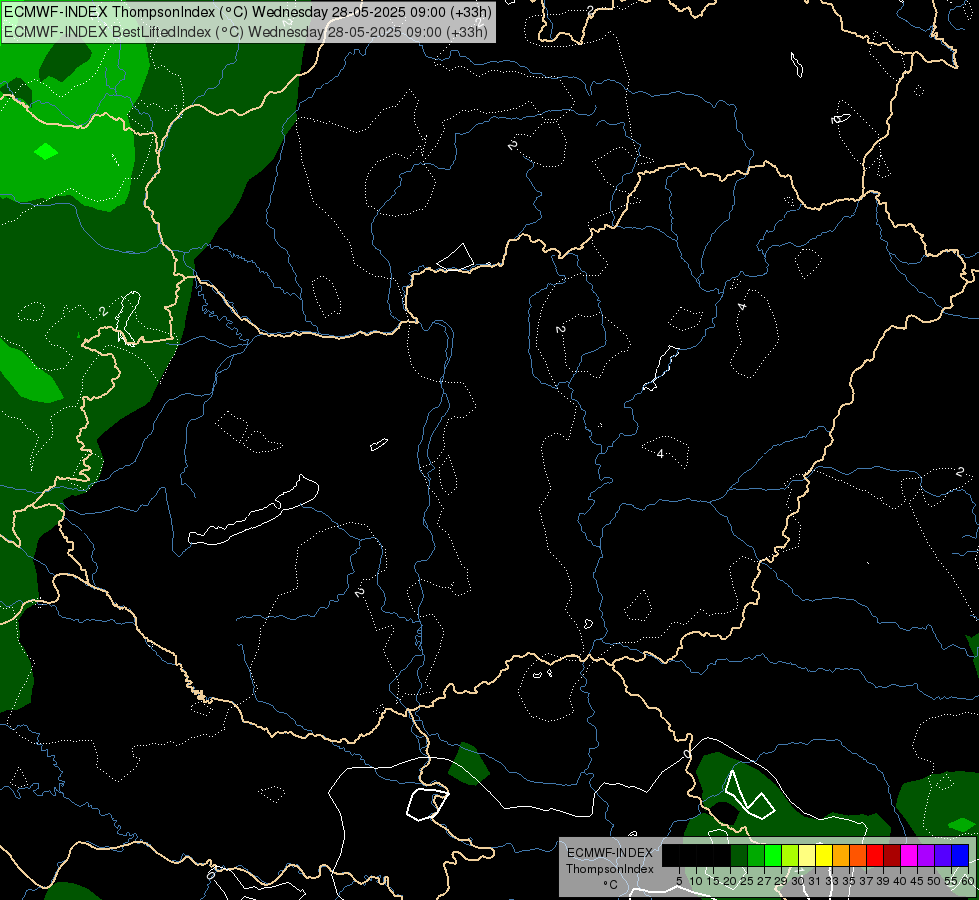
Task: Select the pale yellow 30–31 legend swatch
Action: click(807, 855)
